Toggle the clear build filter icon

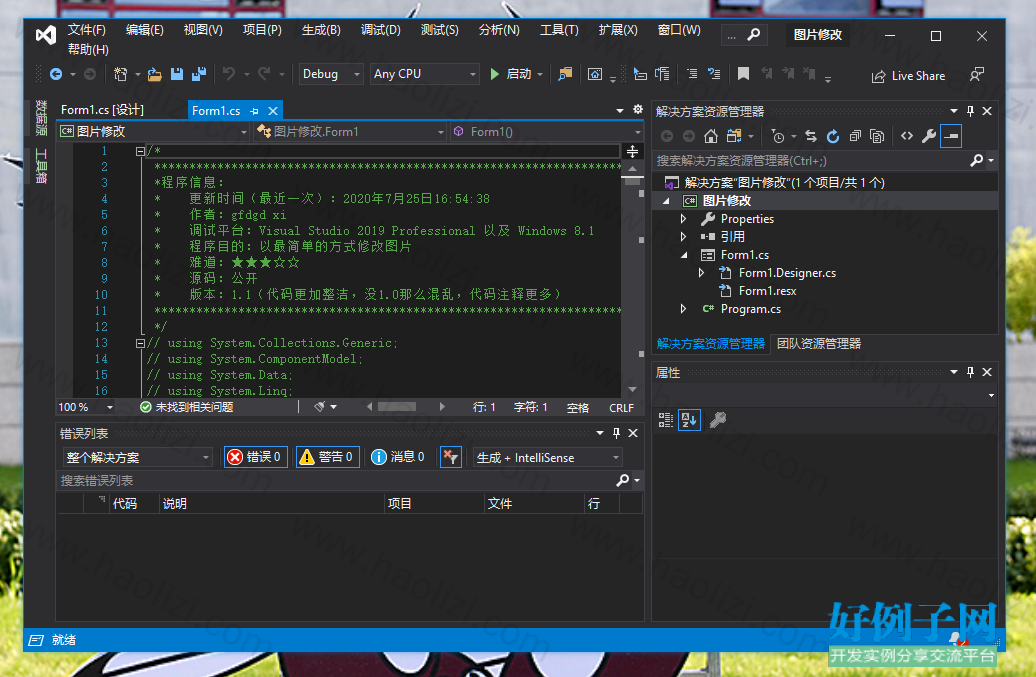point(451,457)
